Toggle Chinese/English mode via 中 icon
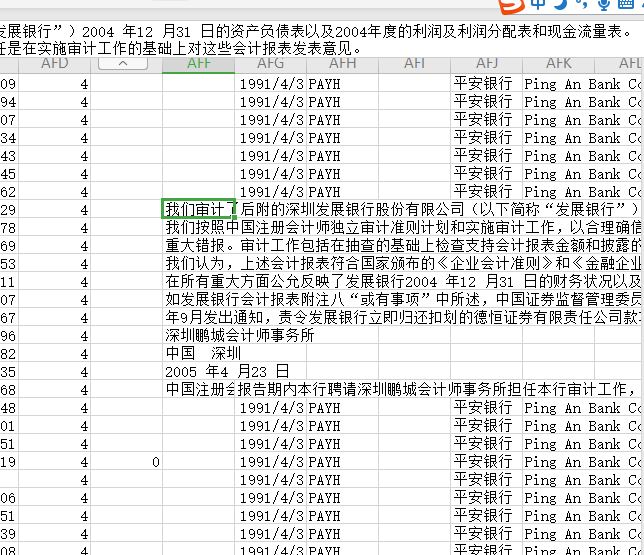Viewport: 644px width, 555px height. coord(538,4)
